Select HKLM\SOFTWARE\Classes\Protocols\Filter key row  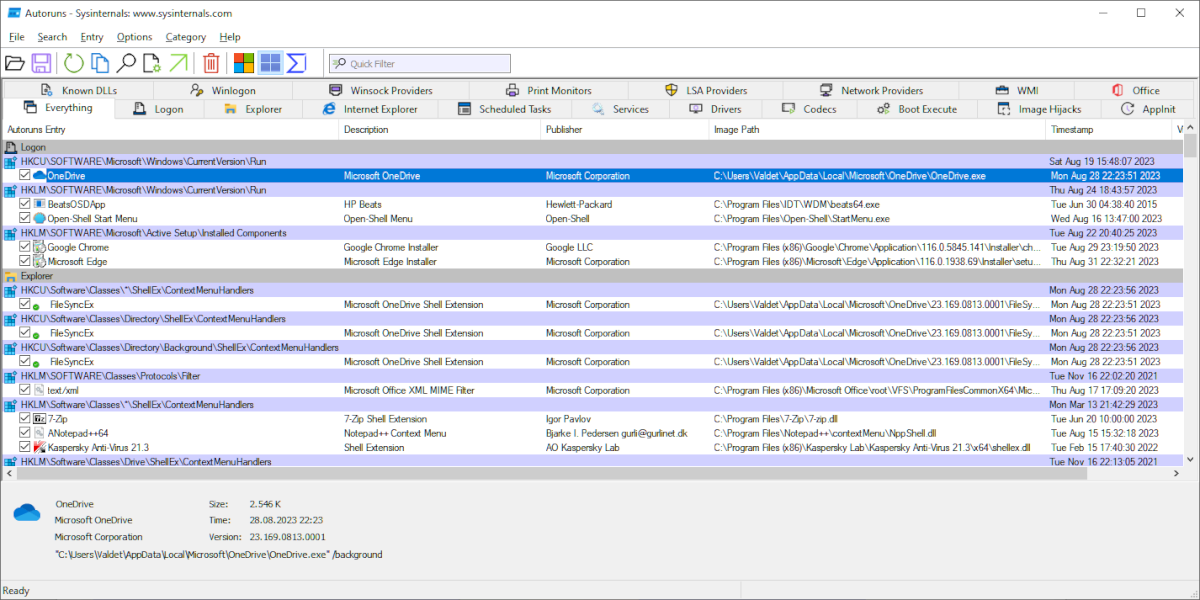(592, 376)
